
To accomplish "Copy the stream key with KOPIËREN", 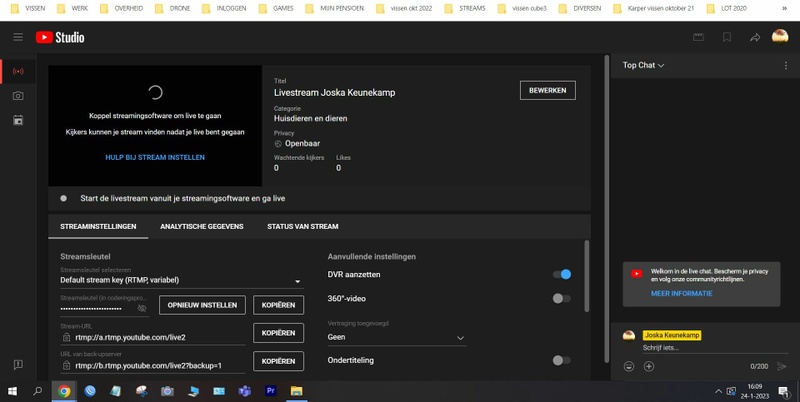I will 278,305.
